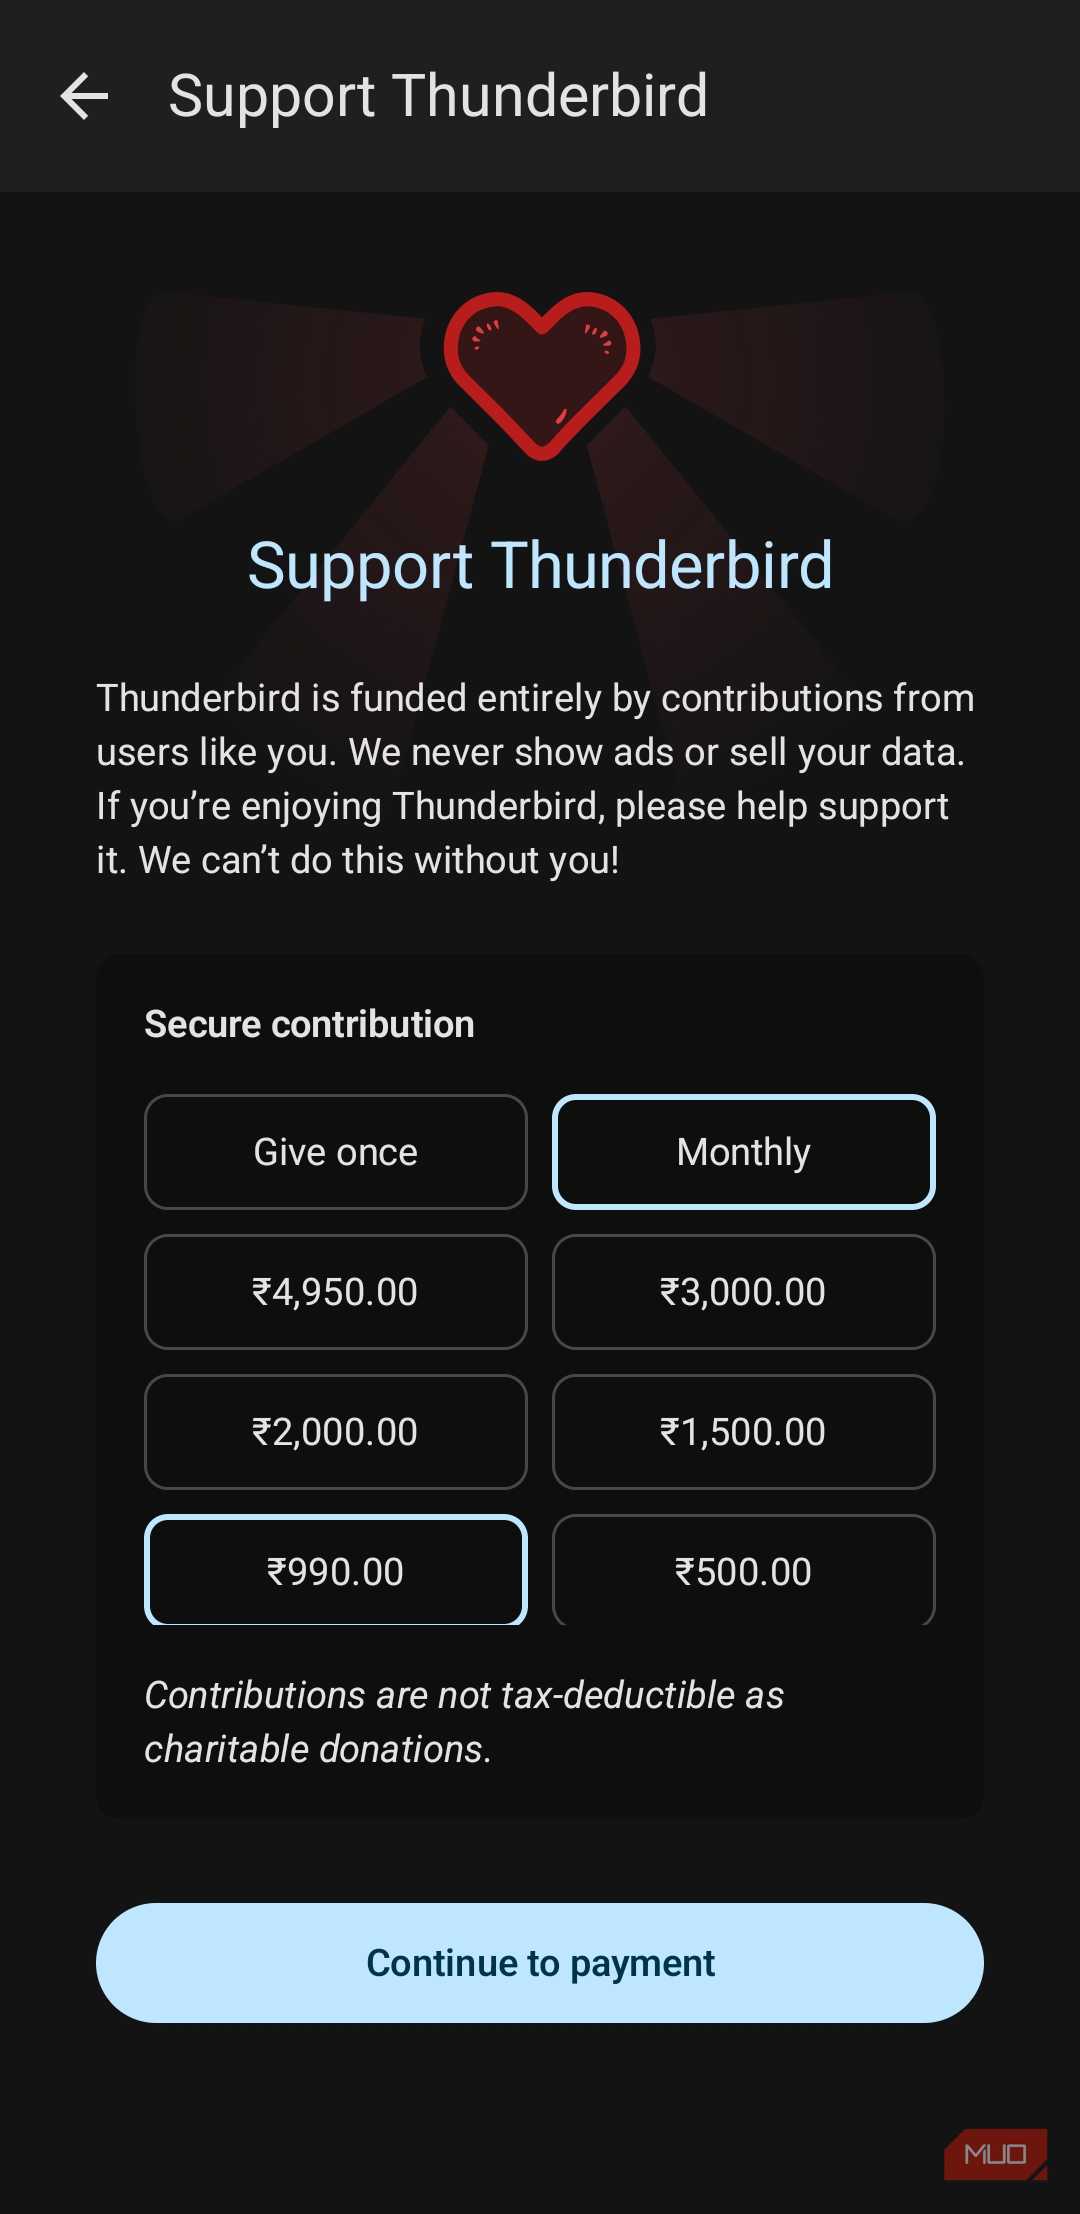Select the ₹1,500.00 amount option
The image size is (1080, 2214).
click(x=743, y=1431)
